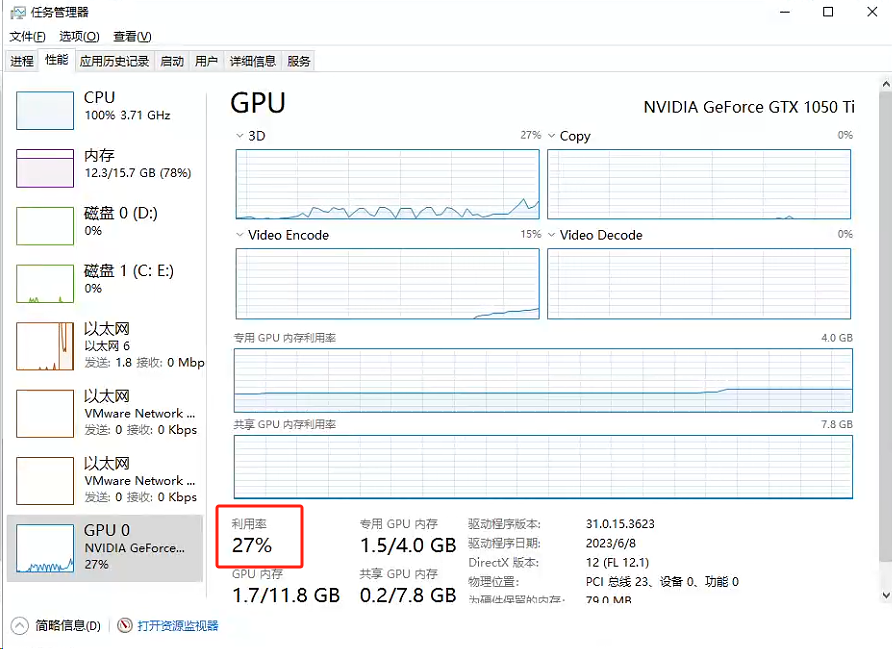Click the resource monitor icon at the bottom
This screenshot has height=649, width=892.
tap(125, 626)
